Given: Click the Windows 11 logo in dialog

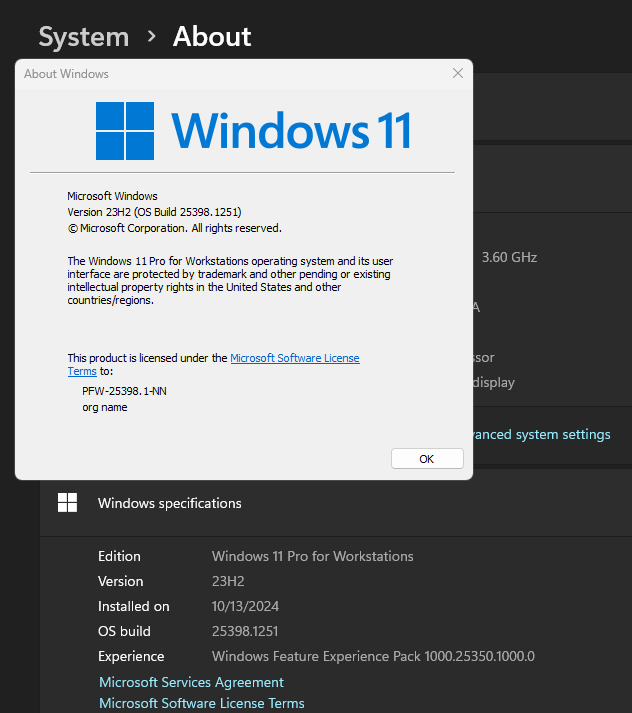Looking at the screenshot, I should [253, 131].
